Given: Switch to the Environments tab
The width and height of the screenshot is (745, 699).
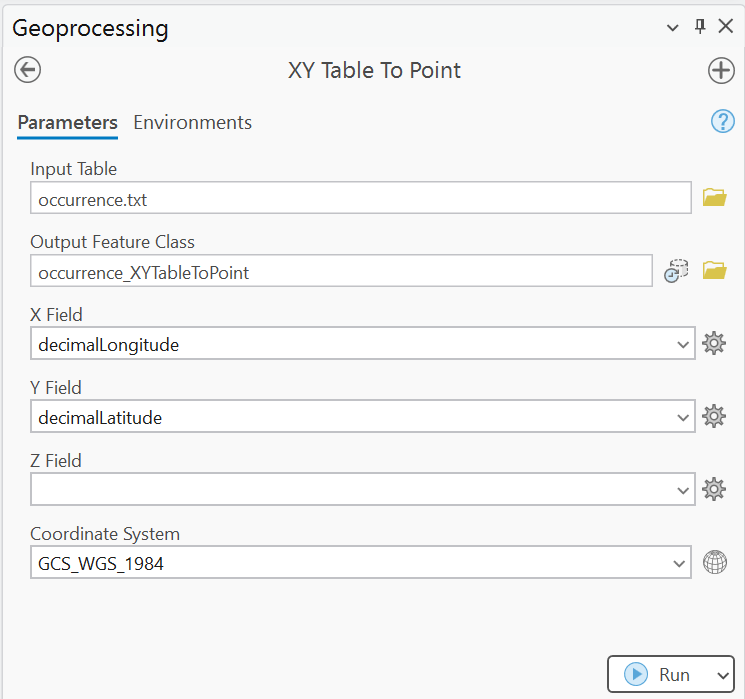Looking at the screenshot, I should tap(192, 123).
